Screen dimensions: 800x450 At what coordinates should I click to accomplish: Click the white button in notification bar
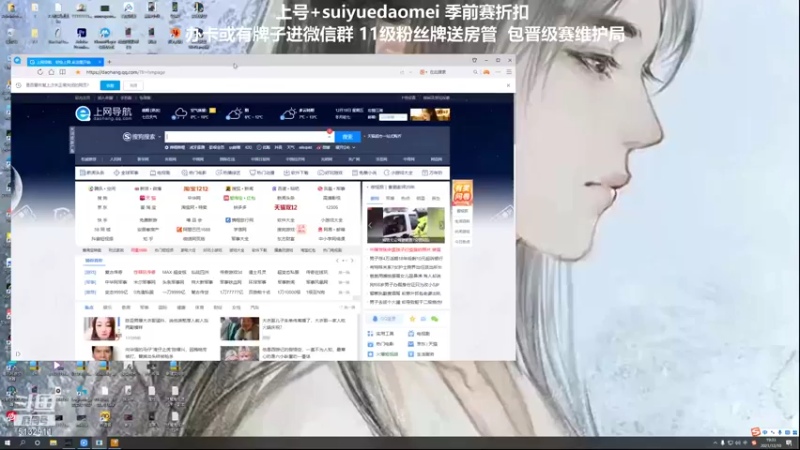[133, 85]
